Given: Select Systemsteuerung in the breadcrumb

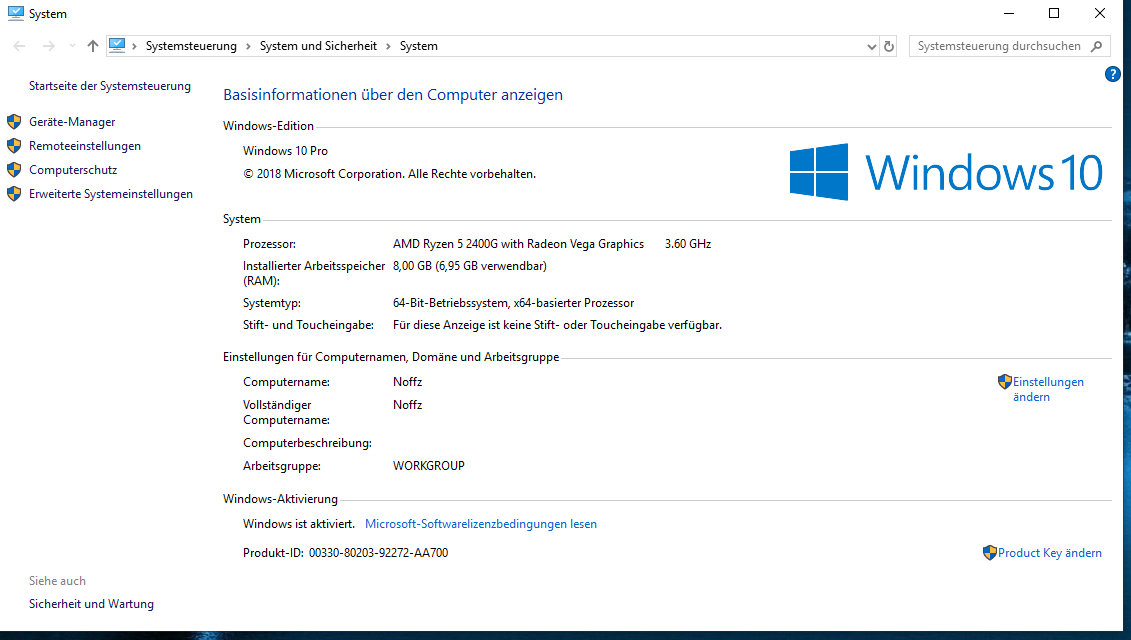Looking at the screenshot, I should [191, 46].
